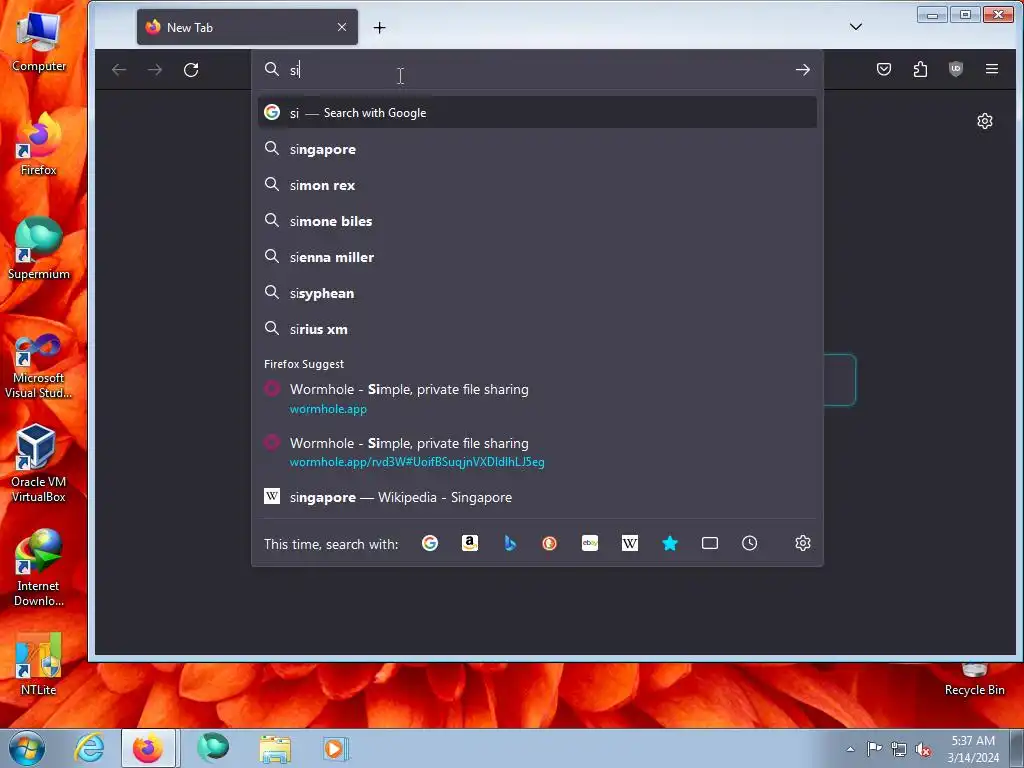
Task: Open Windows Media Player from taskbar
Action: [x=336, y=748]
